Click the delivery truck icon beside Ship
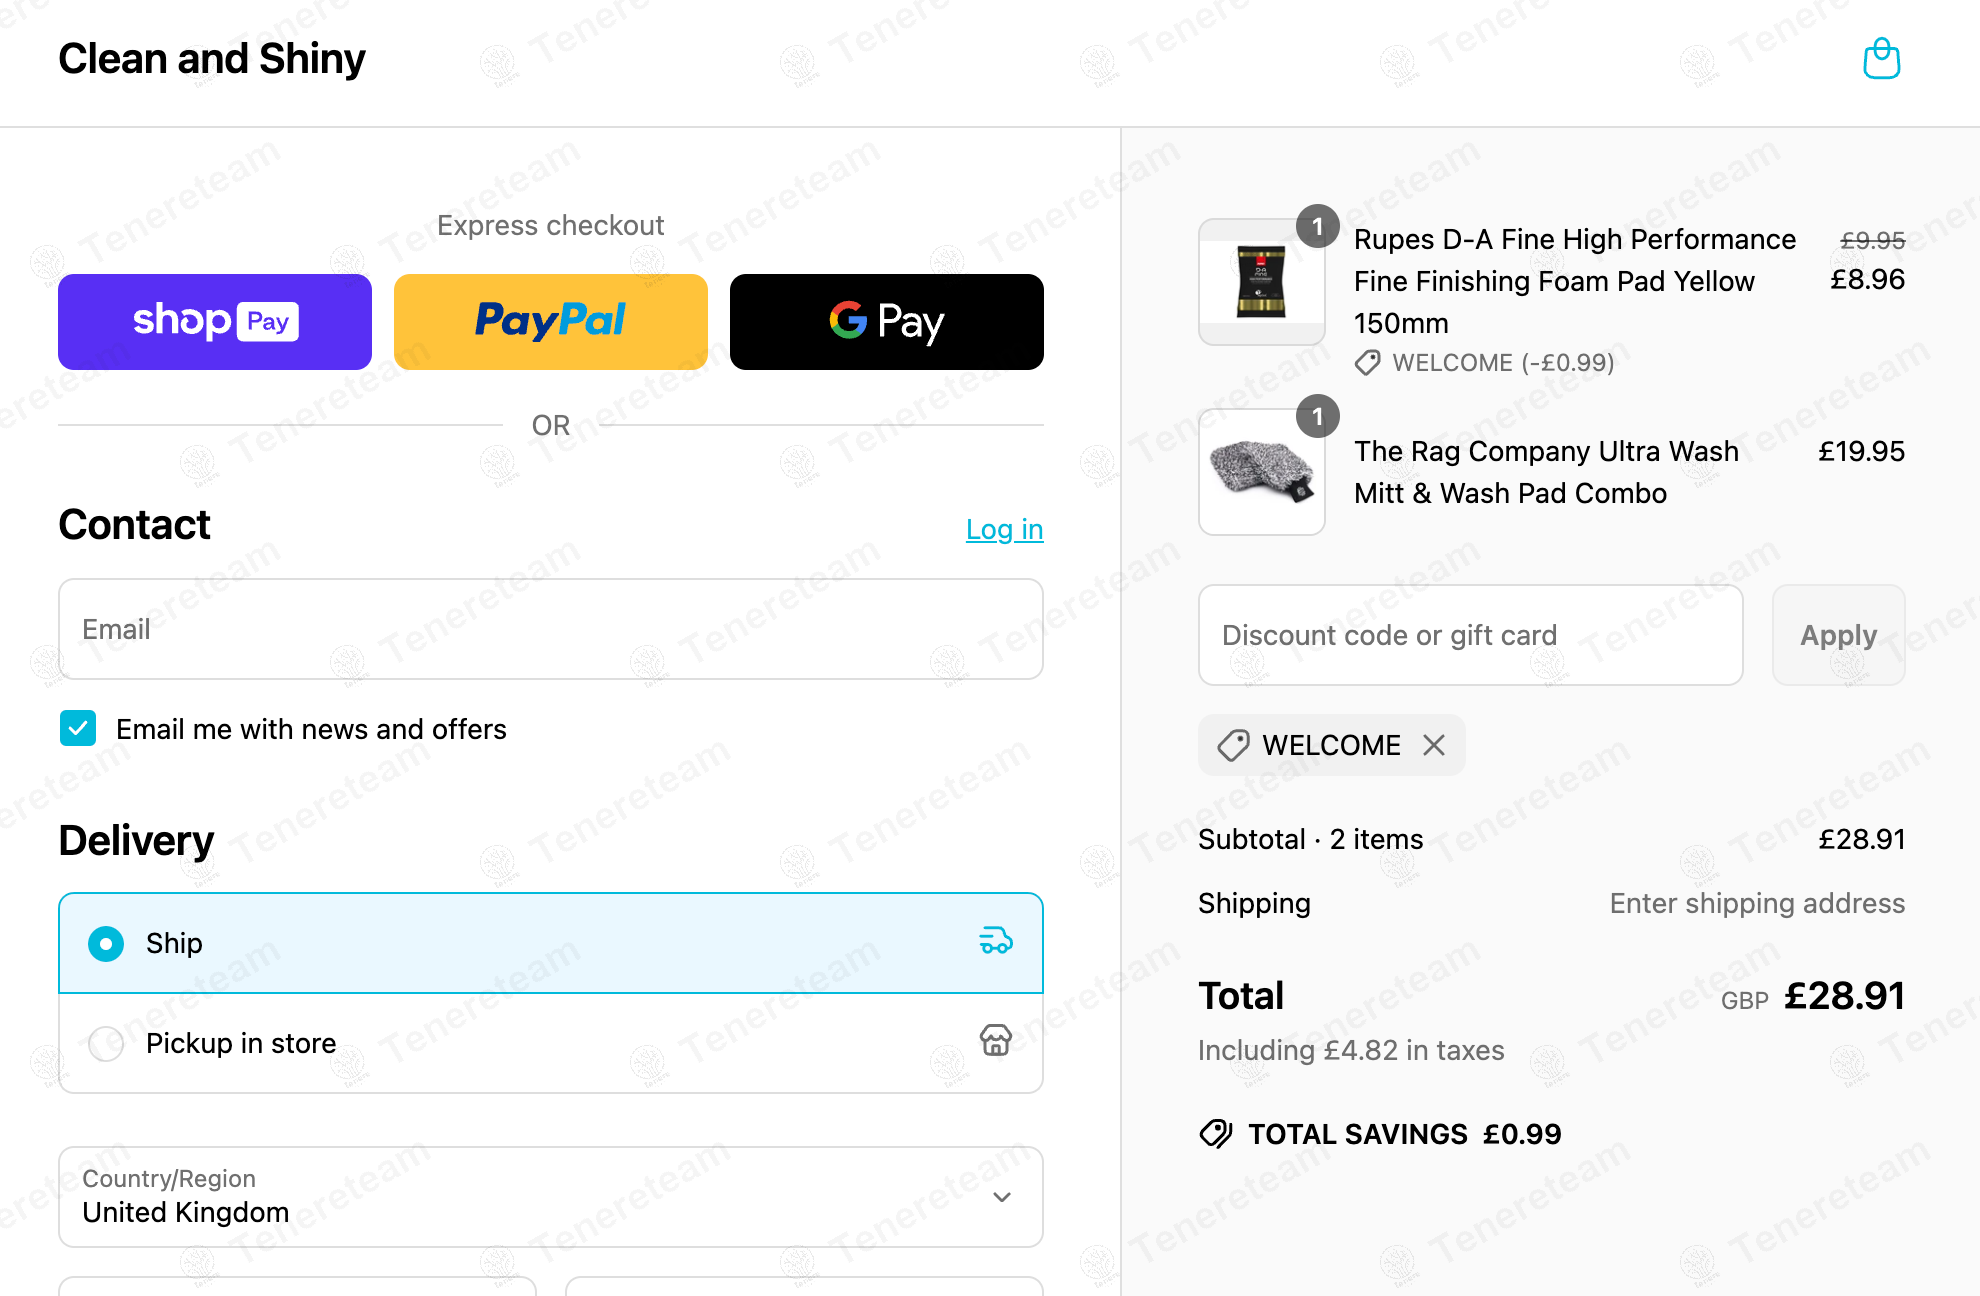The width and height of the screenshot is (1980, 1296). pos(995,941)
